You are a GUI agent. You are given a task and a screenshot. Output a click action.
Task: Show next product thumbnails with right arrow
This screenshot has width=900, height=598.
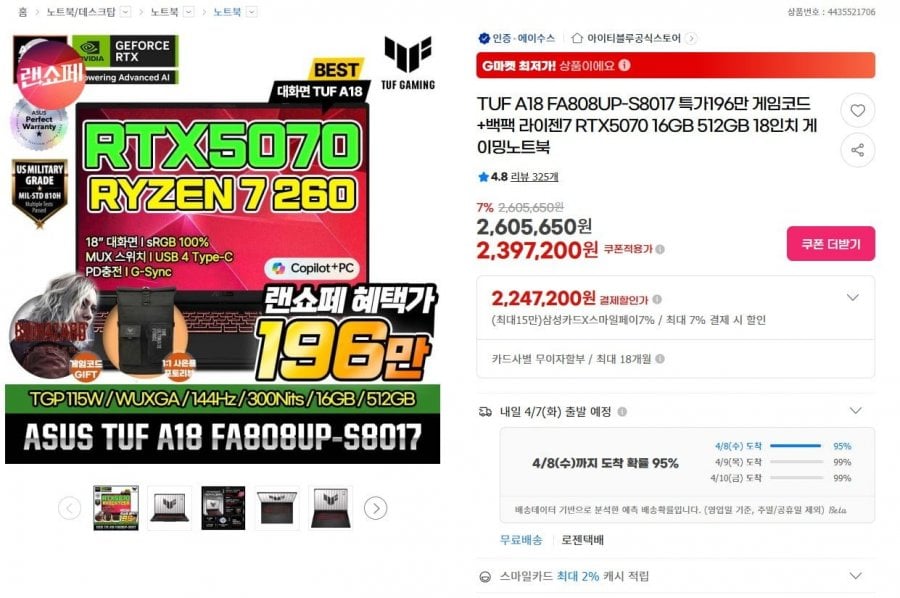coord(375,508)
